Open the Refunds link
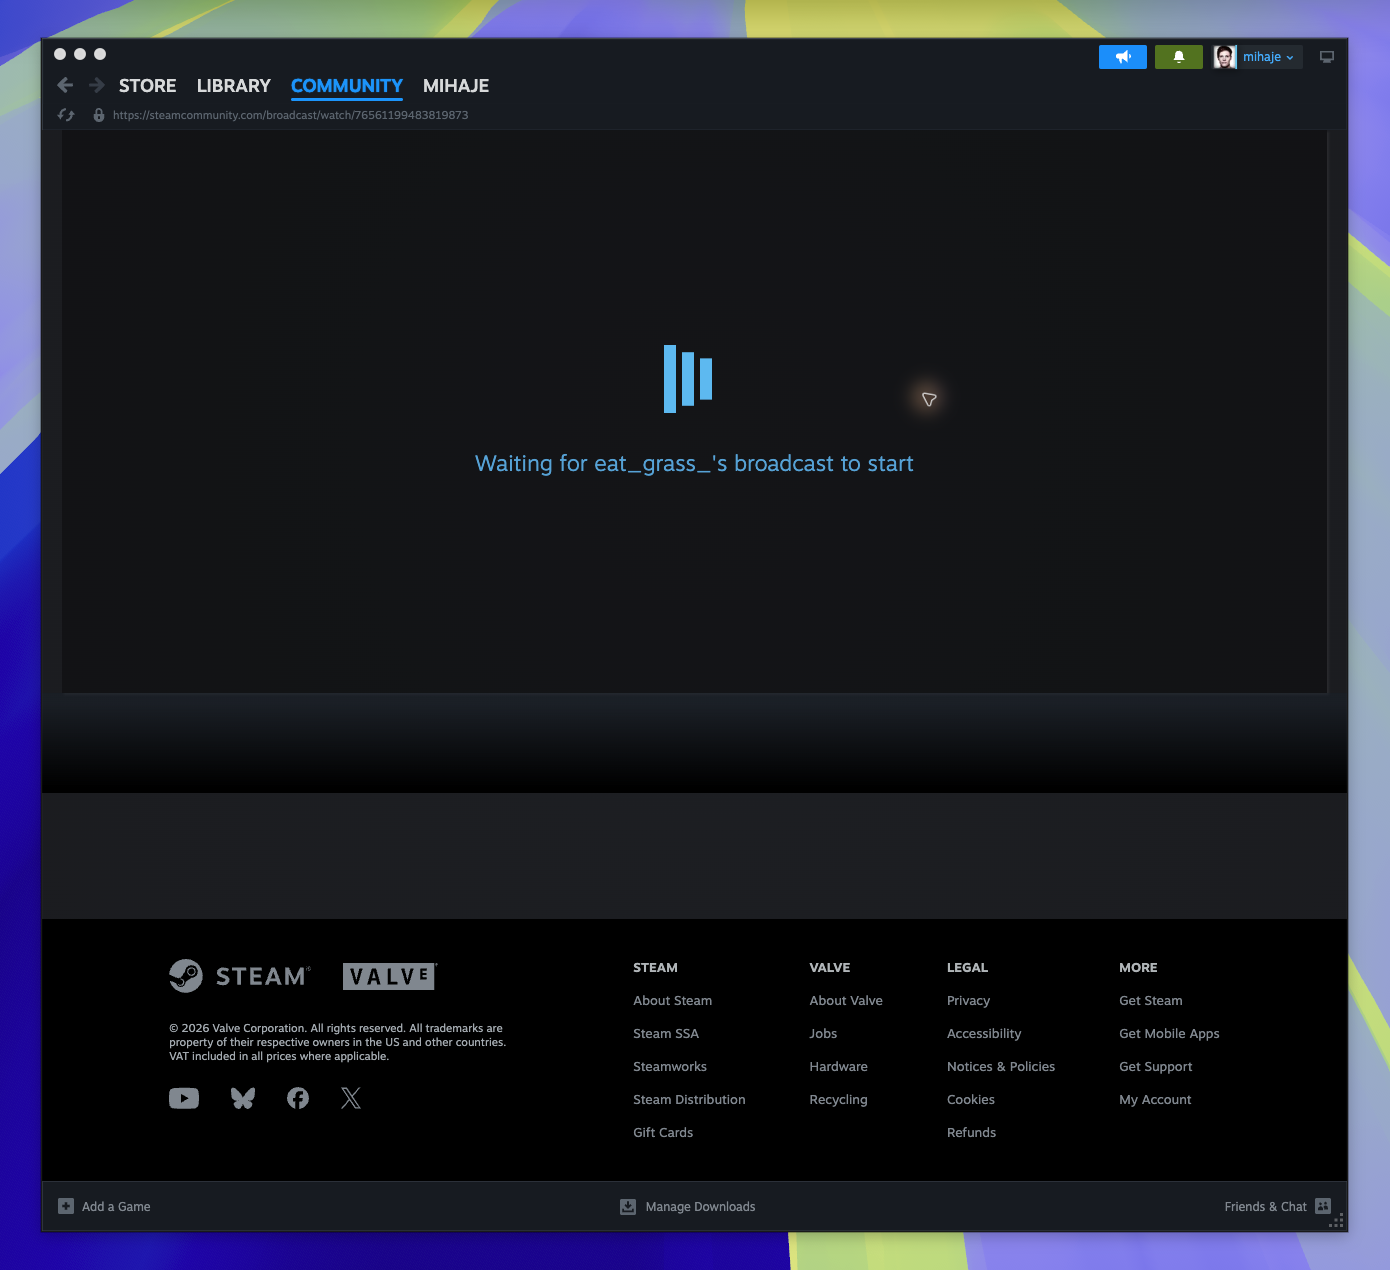 [x=971, y=1133]
